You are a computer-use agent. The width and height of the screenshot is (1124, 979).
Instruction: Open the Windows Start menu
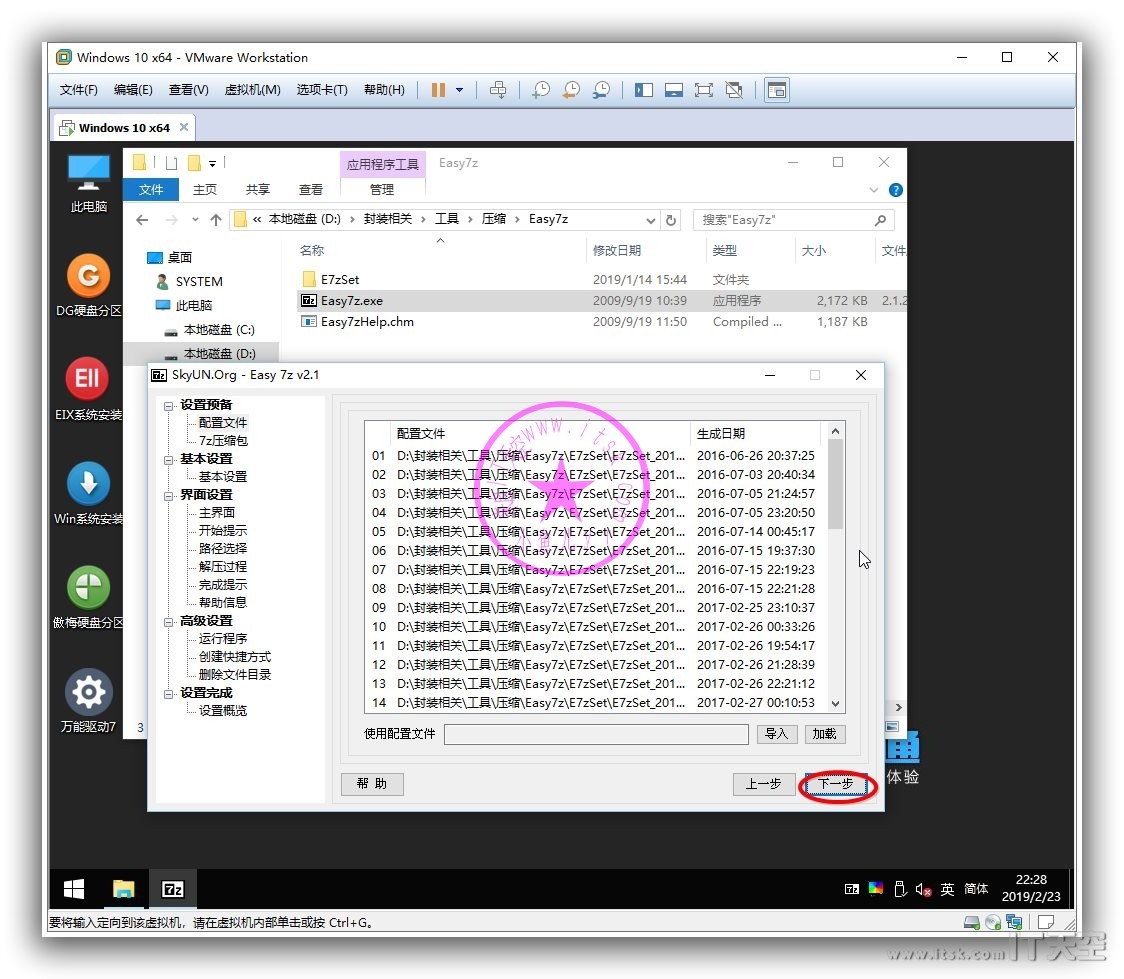pos(74,889)
